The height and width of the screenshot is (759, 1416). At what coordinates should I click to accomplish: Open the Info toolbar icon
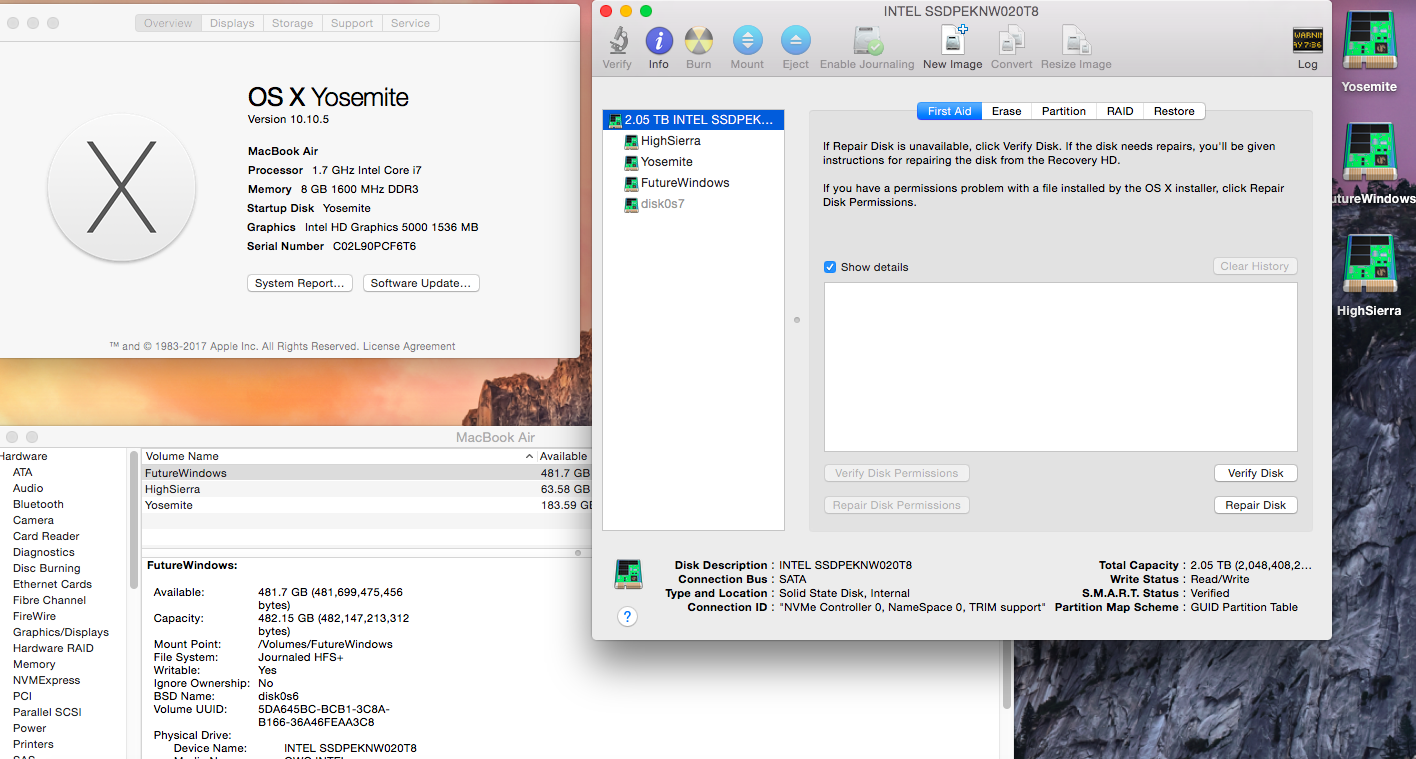(659, 41)
